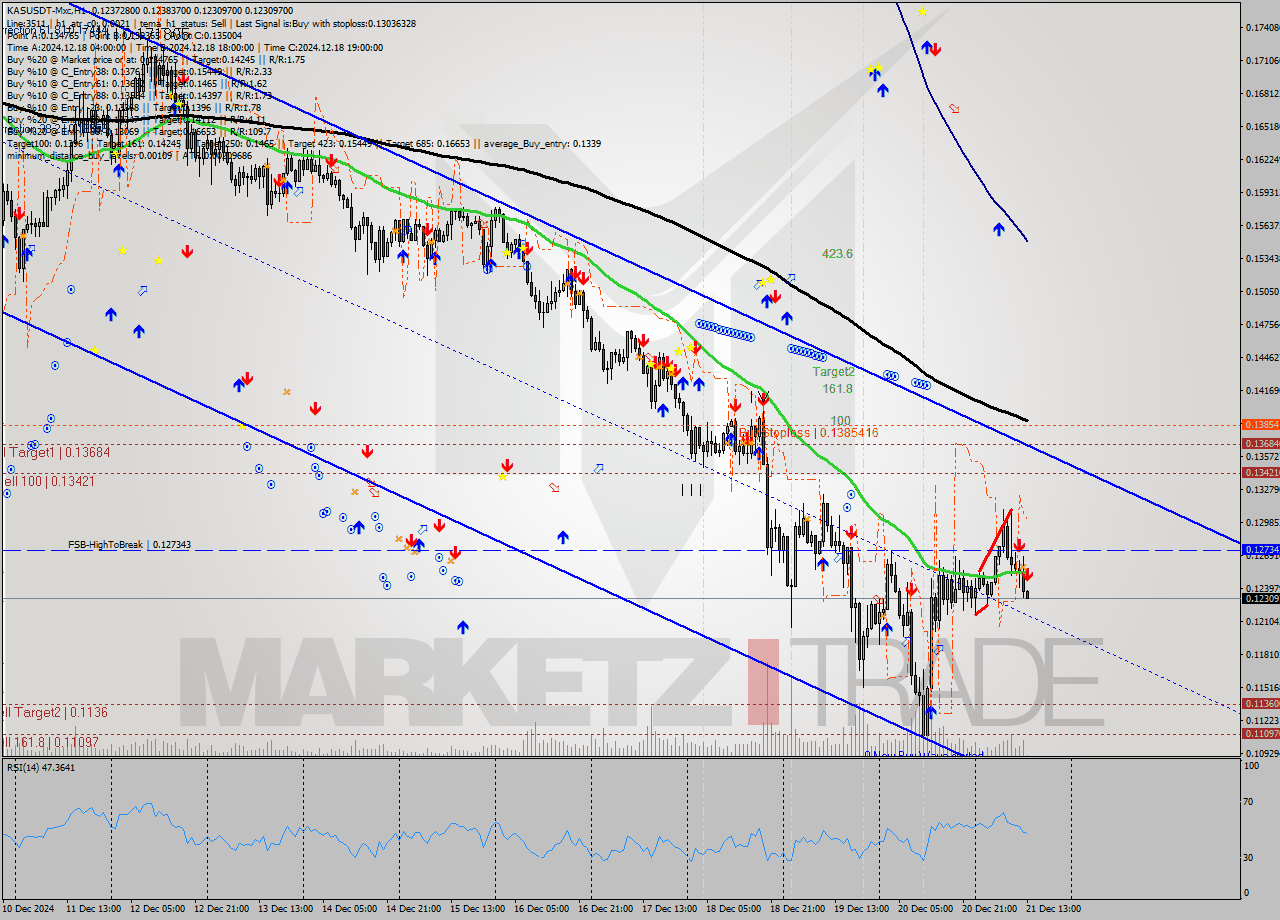Click the green Target2 label on chart
The height and width of the screenshot is (920, 1280).
click(833, 371)
